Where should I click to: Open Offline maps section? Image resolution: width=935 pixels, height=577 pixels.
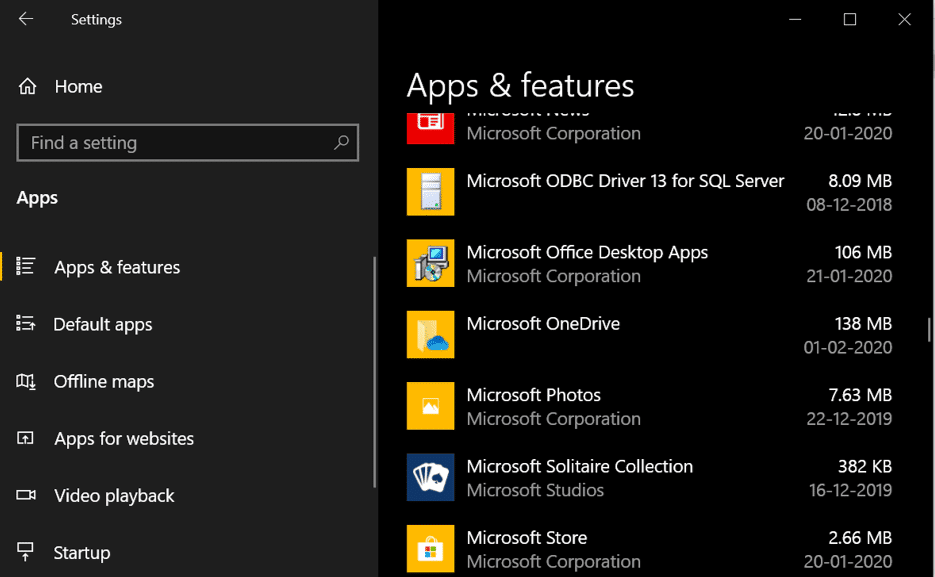point(104,381)
